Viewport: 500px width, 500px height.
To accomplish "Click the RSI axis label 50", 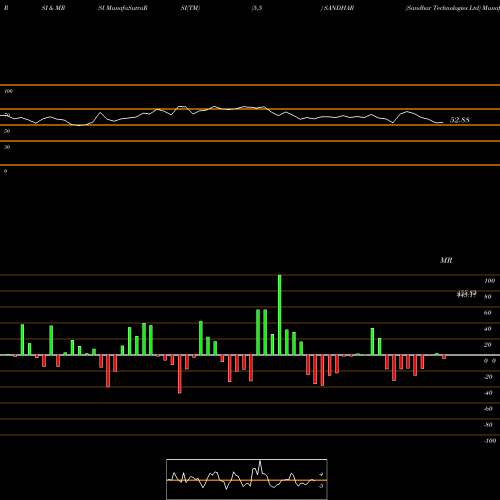I will [7, 131].
